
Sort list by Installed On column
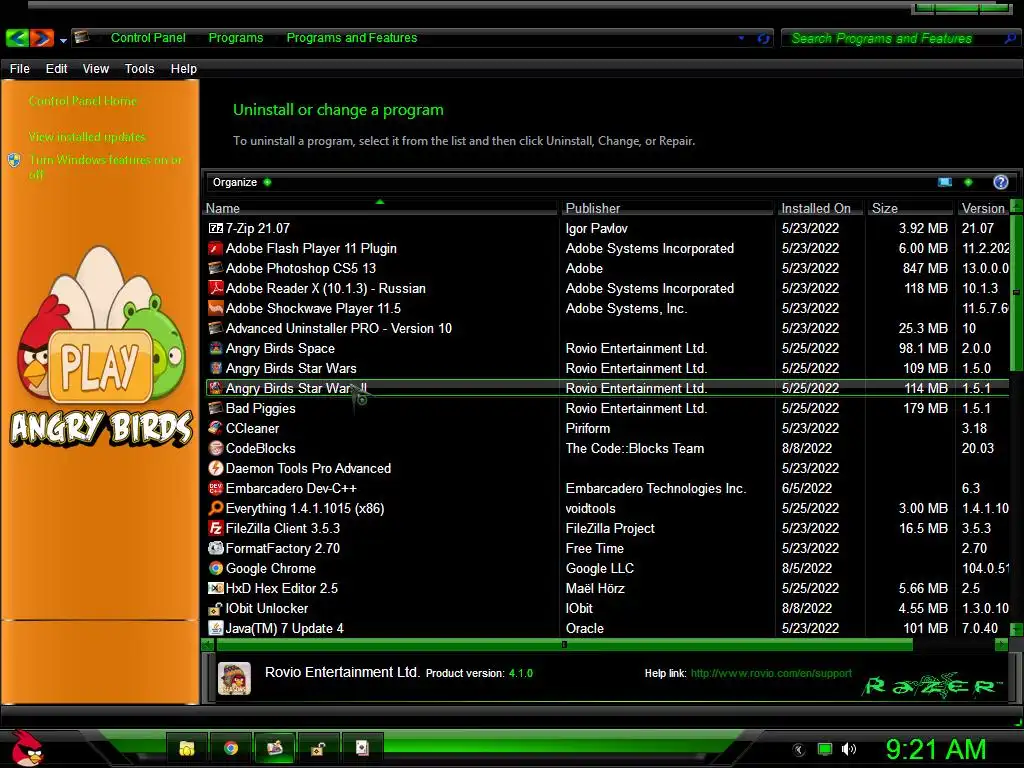(820, 208)
